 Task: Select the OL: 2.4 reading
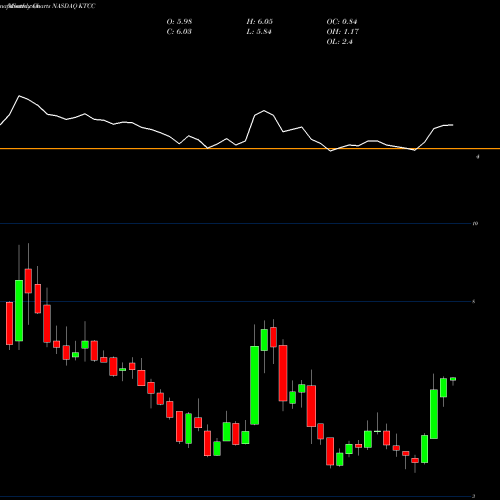tap(340, 42)
